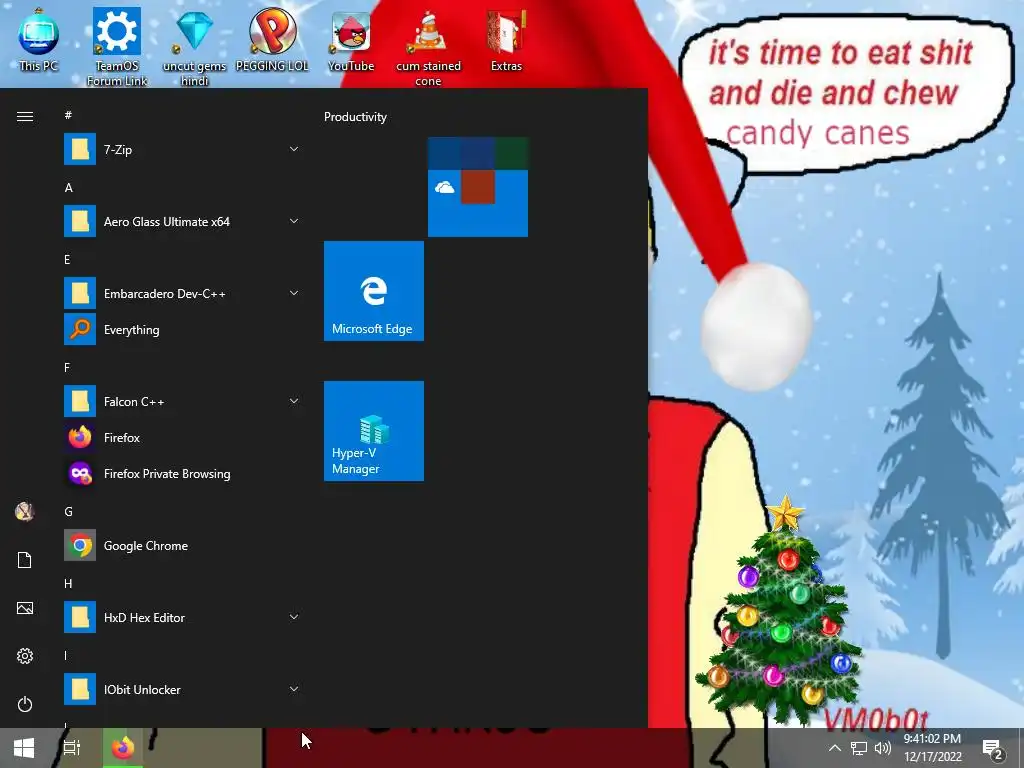This screenshot has height=768, width=1024.
Task: Open the OneDrive cloud tile group
Action: coord(478,187)
